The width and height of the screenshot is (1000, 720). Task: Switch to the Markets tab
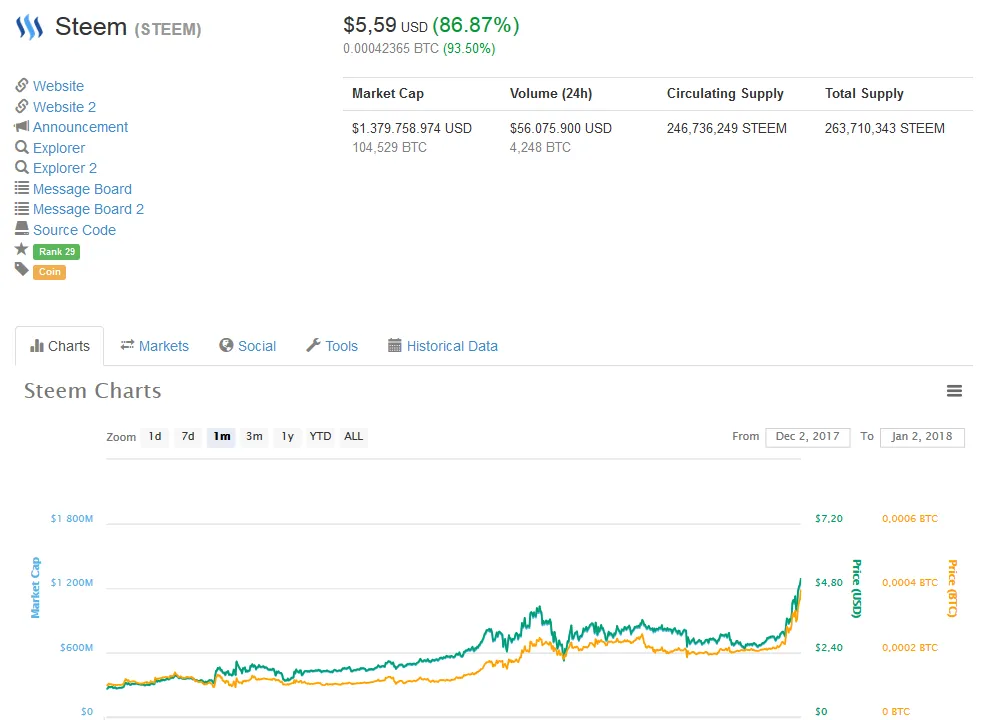[155, 346]
